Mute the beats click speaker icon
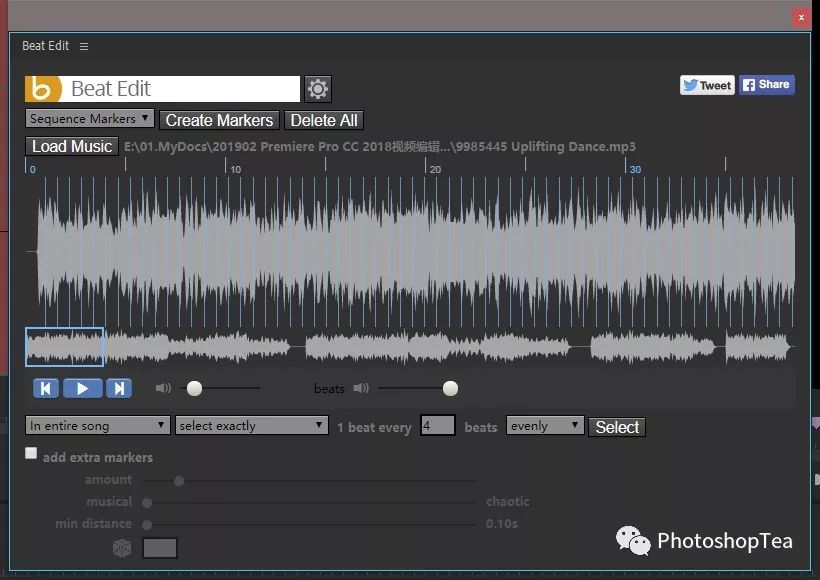The image size is (820, 580). pyautogui.click(x=361, y=388)
